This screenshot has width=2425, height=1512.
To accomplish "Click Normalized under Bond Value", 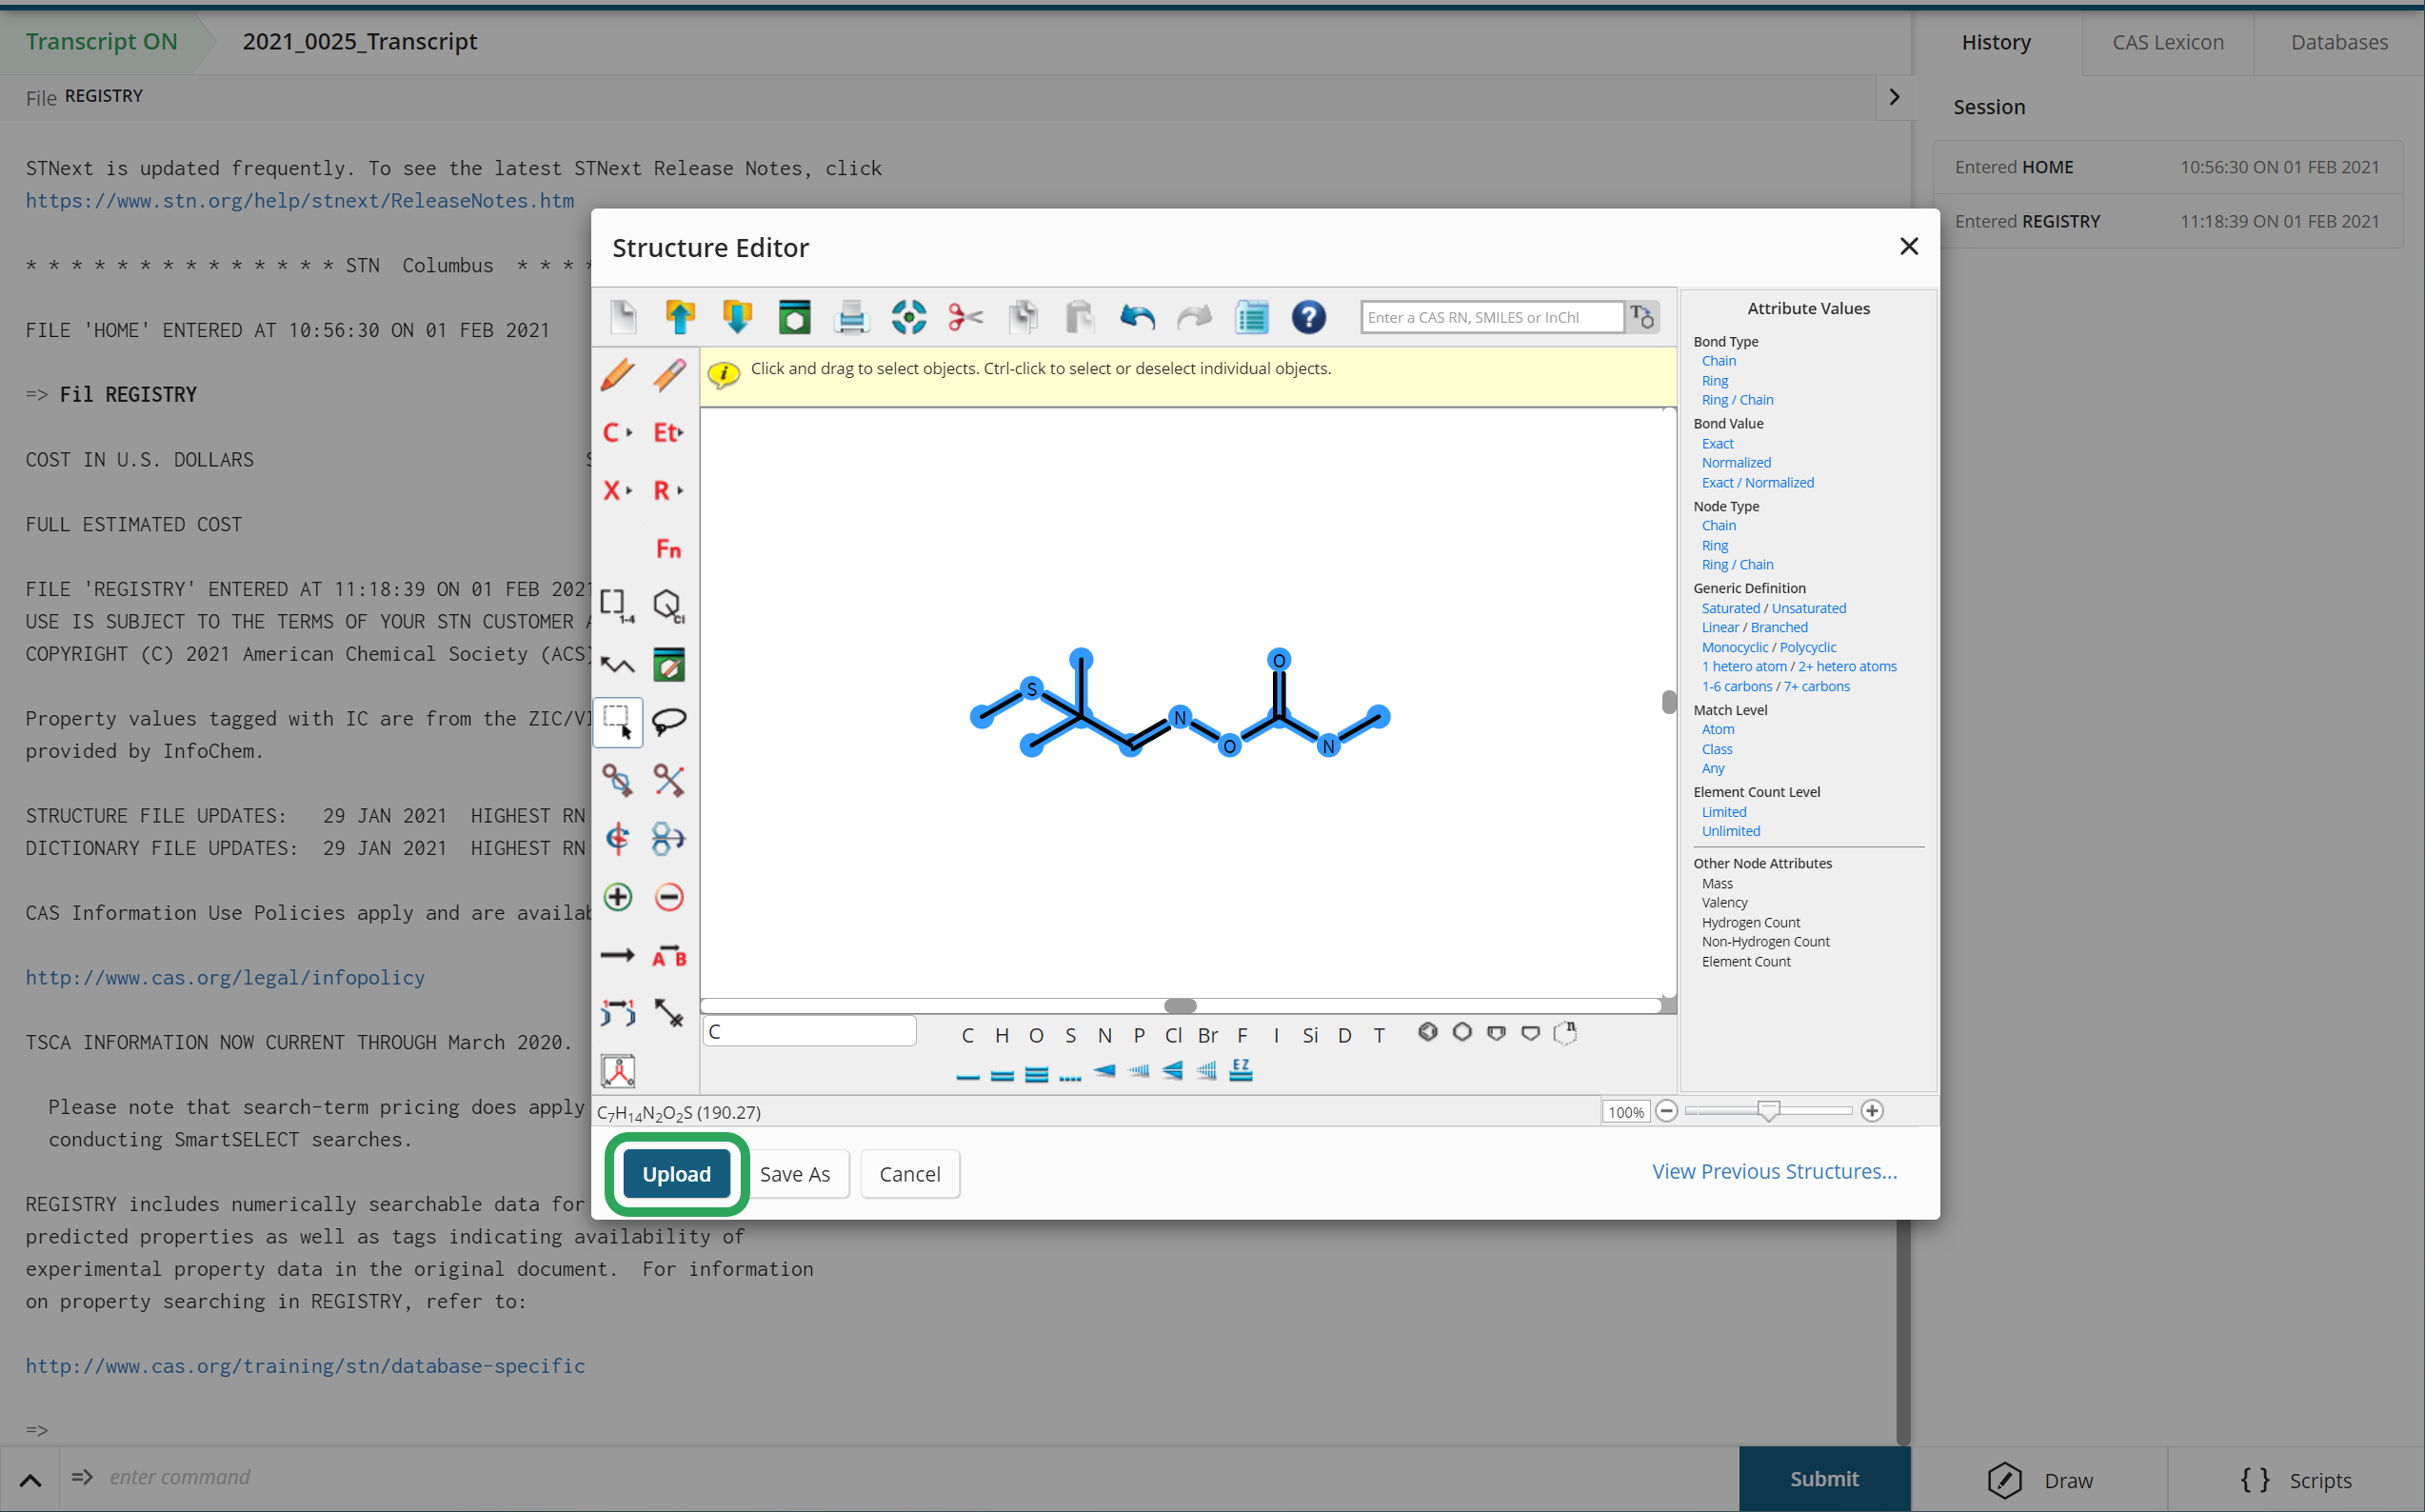I will [1736, 463].
